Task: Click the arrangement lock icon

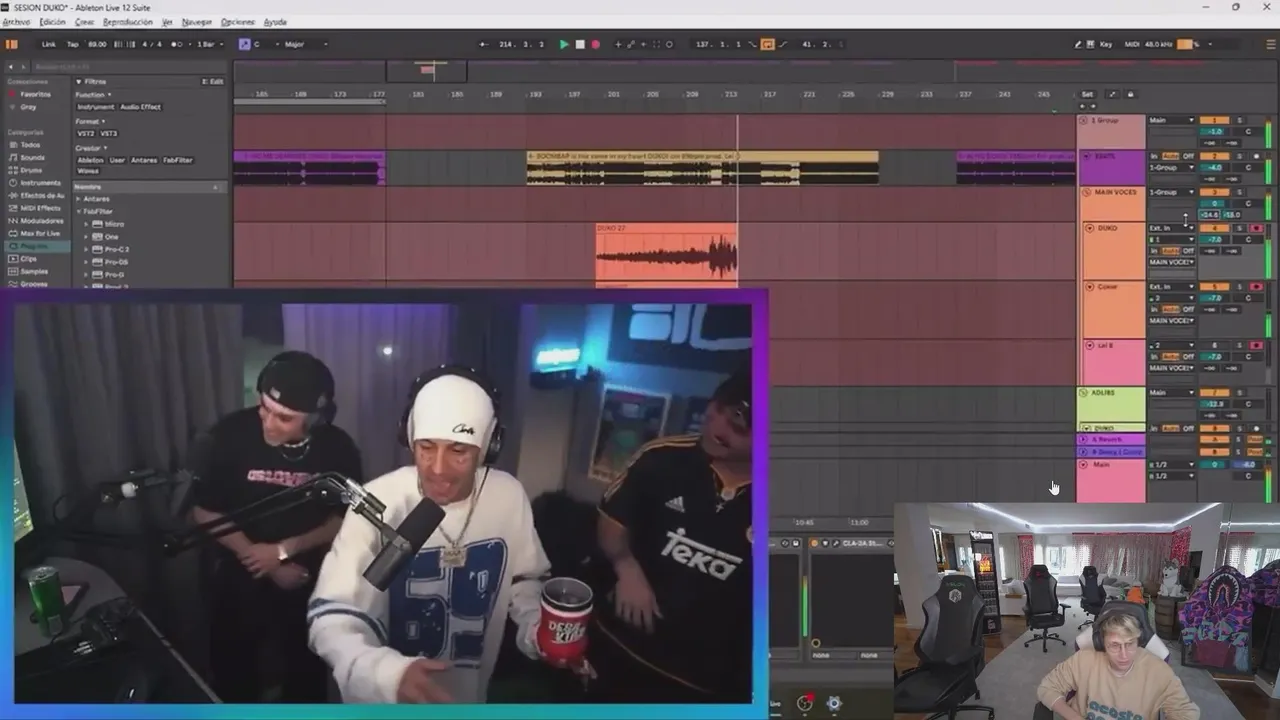Action: click(1130, 94)
